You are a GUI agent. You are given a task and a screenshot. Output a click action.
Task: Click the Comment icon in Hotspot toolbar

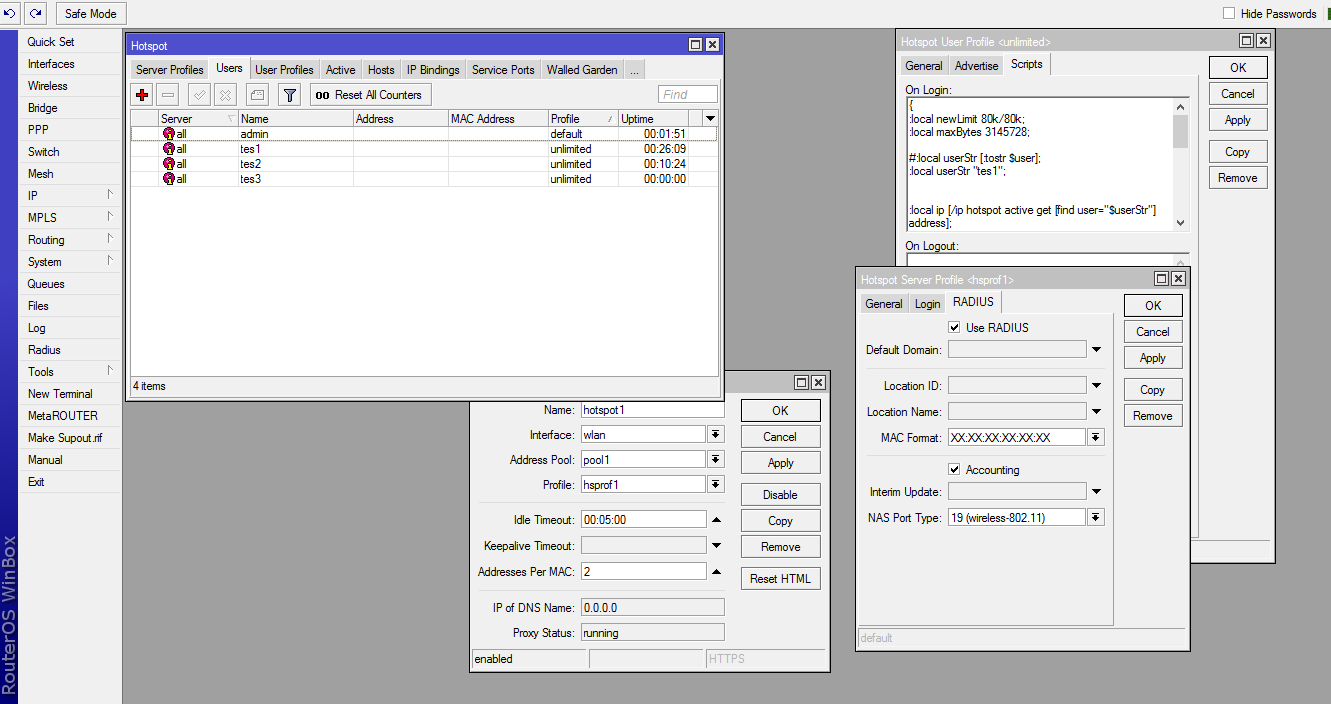257,95
